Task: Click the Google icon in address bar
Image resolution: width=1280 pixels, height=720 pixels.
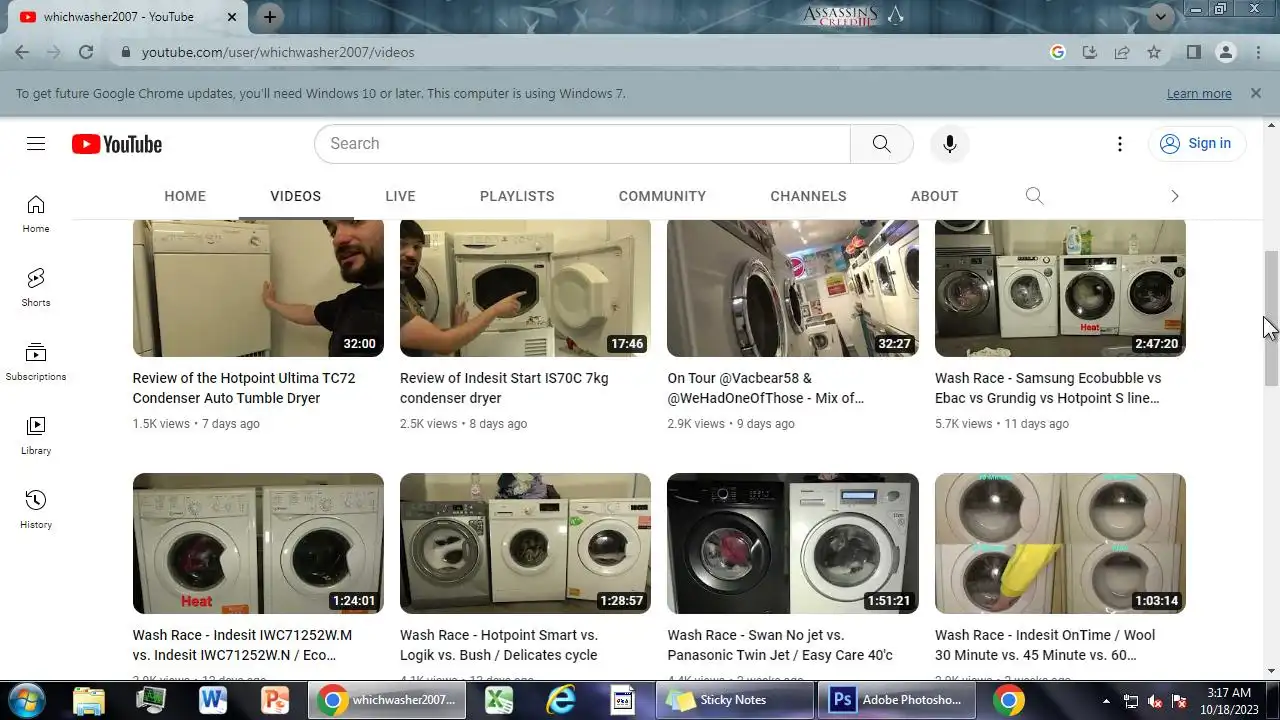Action: (x=1058, y=52)
